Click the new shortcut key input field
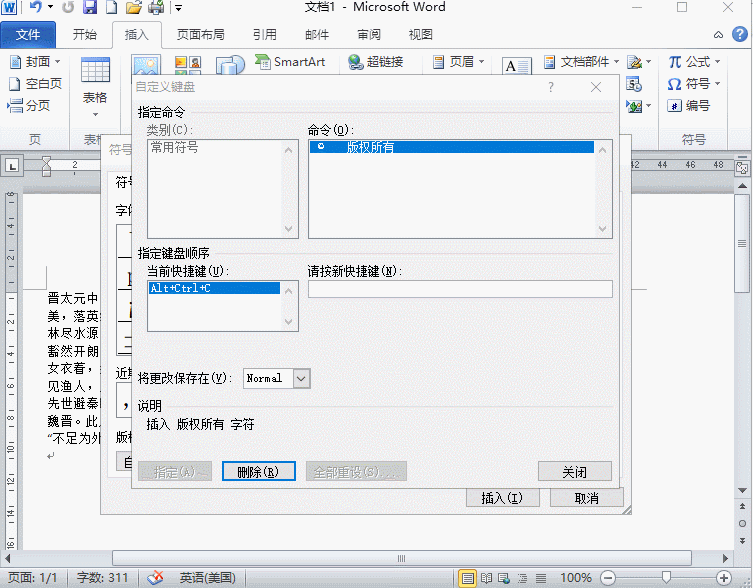The width and height of the screenshot is (753, 588). [x=460, y=289]
